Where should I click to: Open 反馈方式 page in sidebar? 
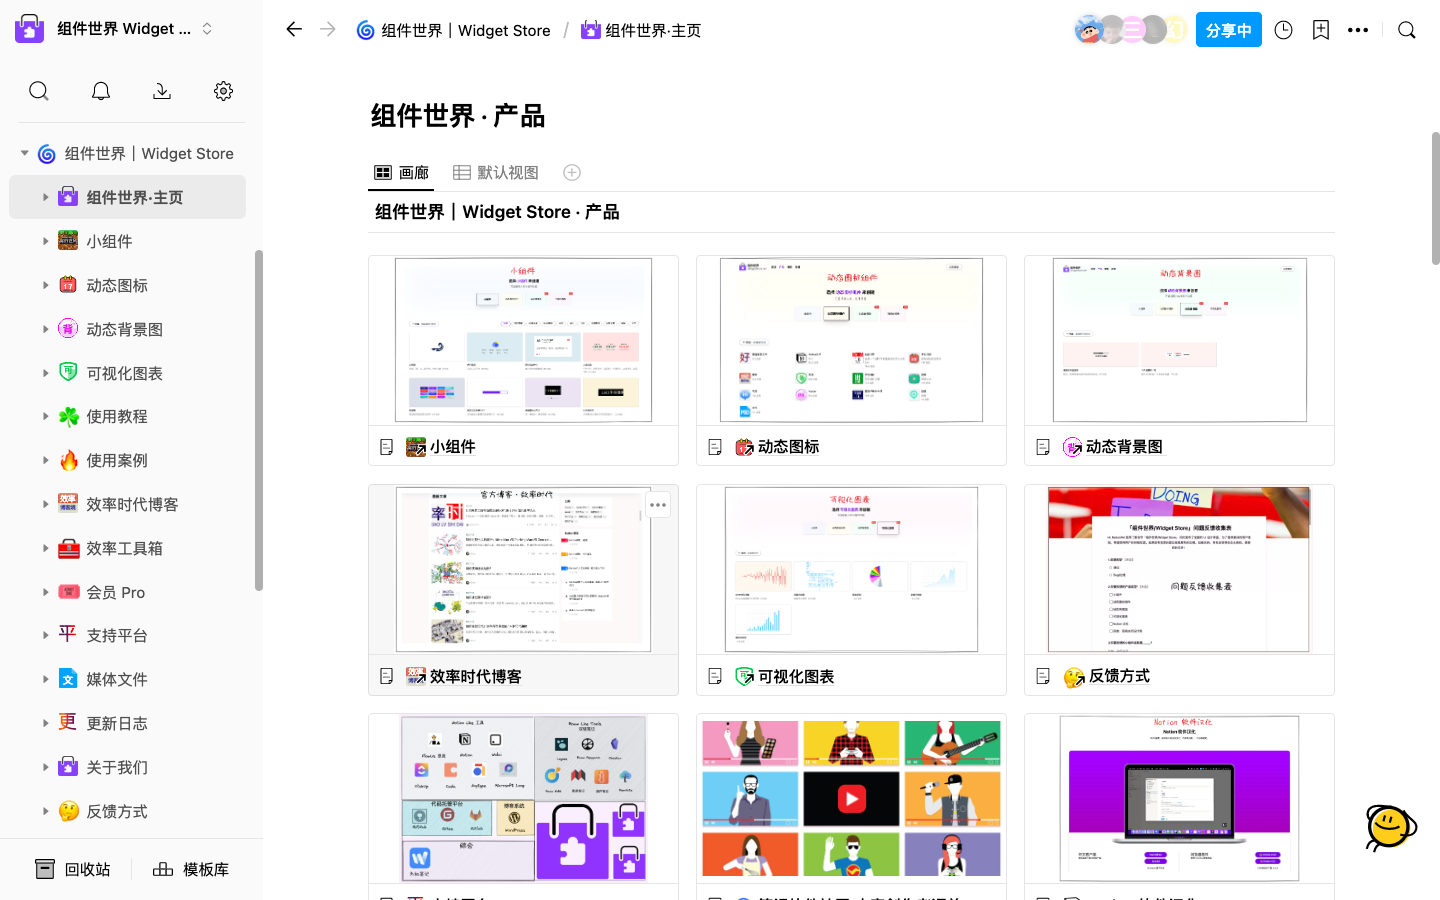point(127,811)
